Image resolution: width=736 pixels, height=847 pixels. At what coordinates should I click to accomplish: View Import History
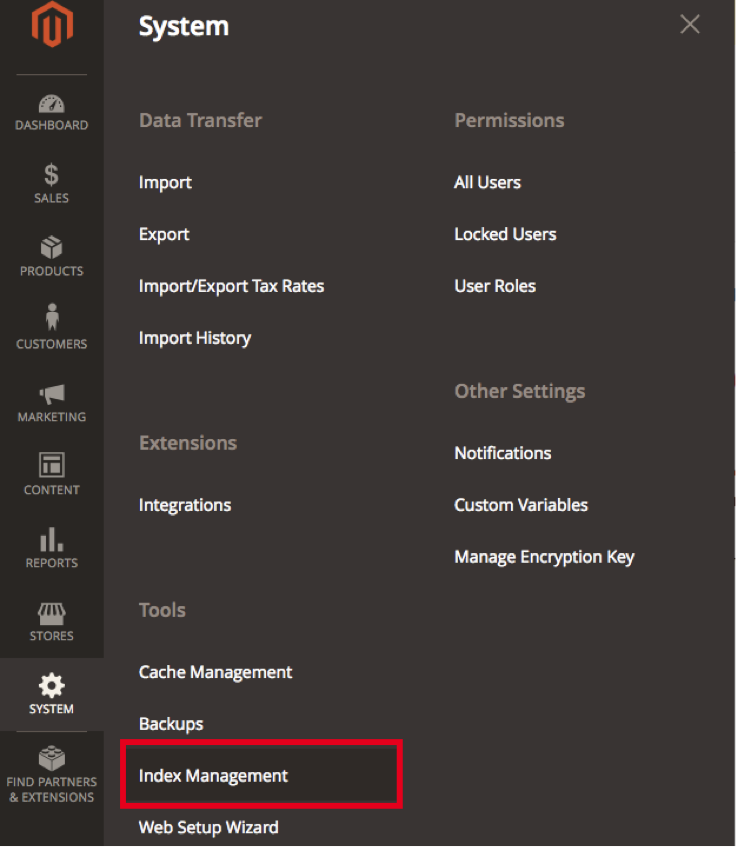coord(194,338)
